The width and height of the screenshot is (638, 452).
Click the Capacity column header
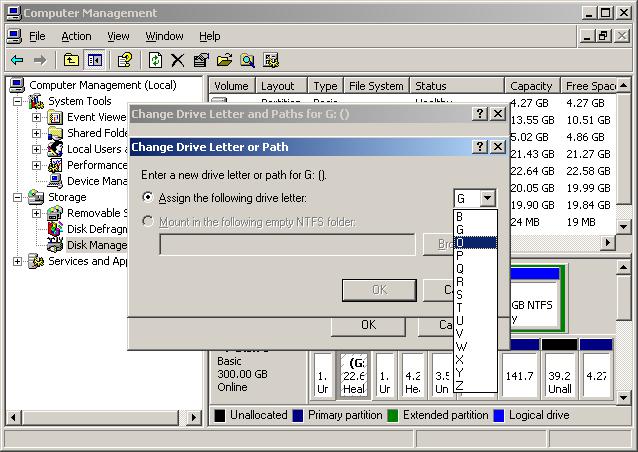[x=531, y=86]
